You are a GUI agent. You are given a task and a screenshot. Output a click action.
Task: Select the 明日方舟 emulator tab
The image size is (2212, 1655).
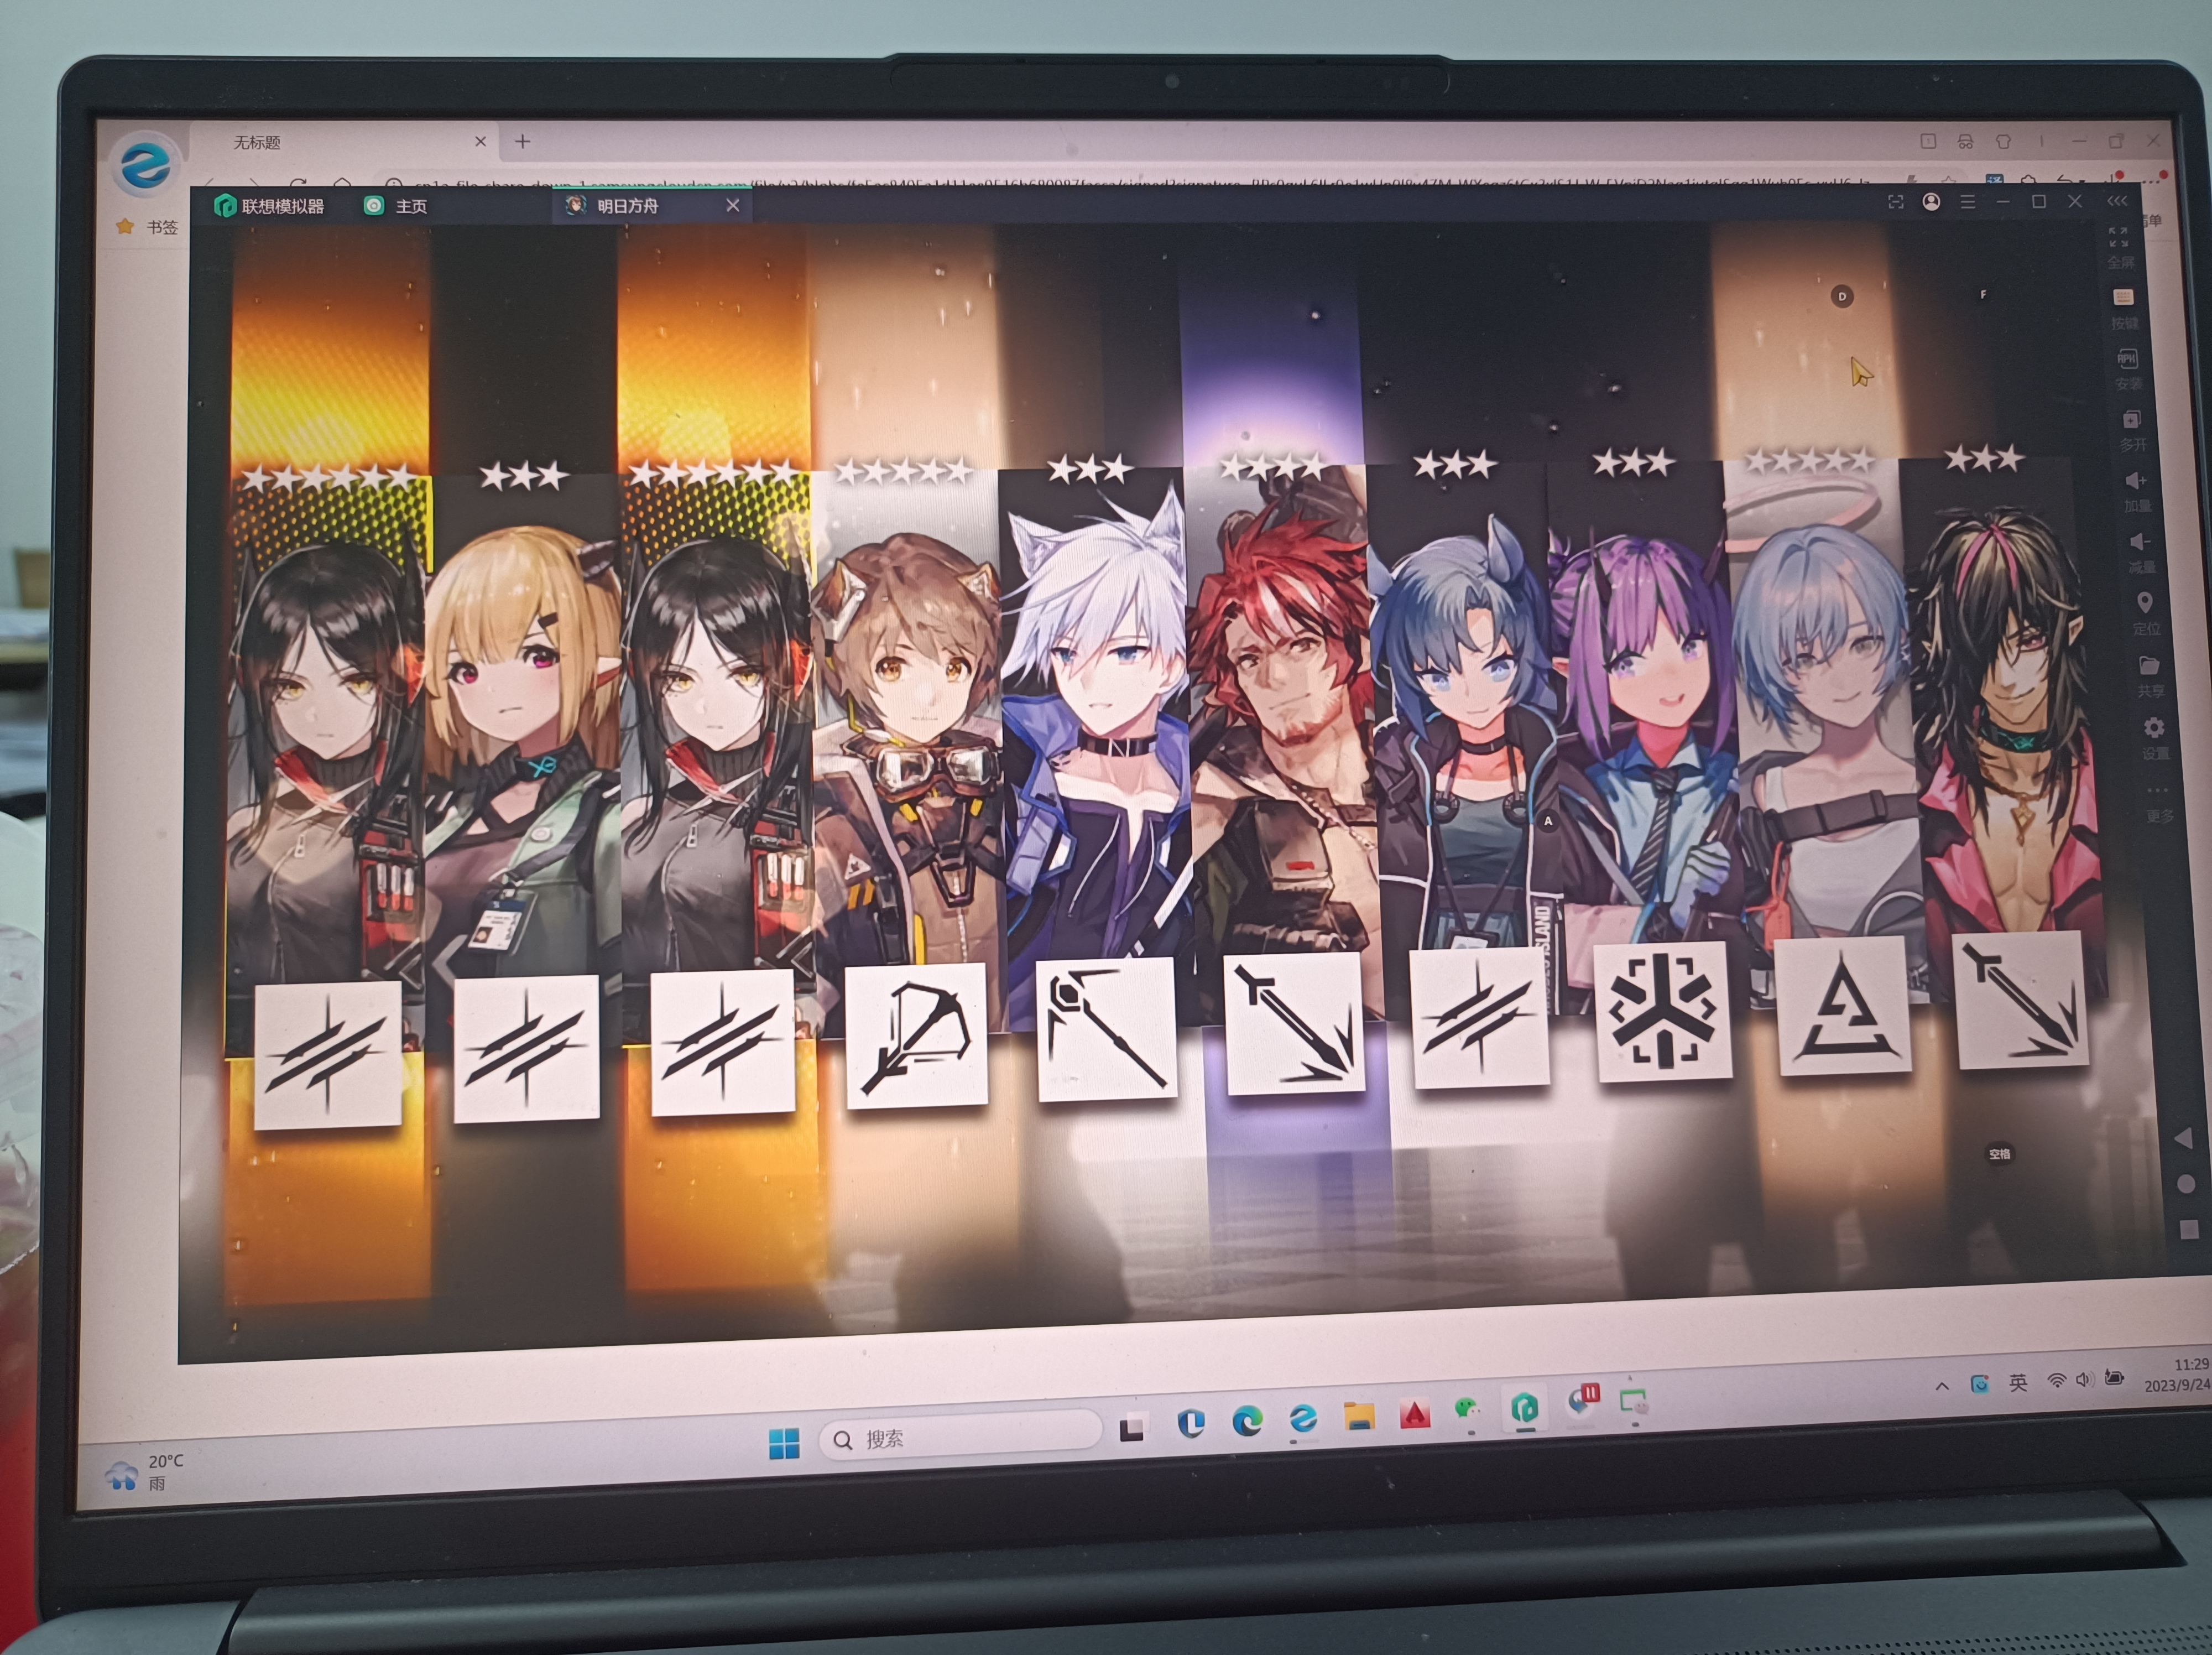point(628,206)
